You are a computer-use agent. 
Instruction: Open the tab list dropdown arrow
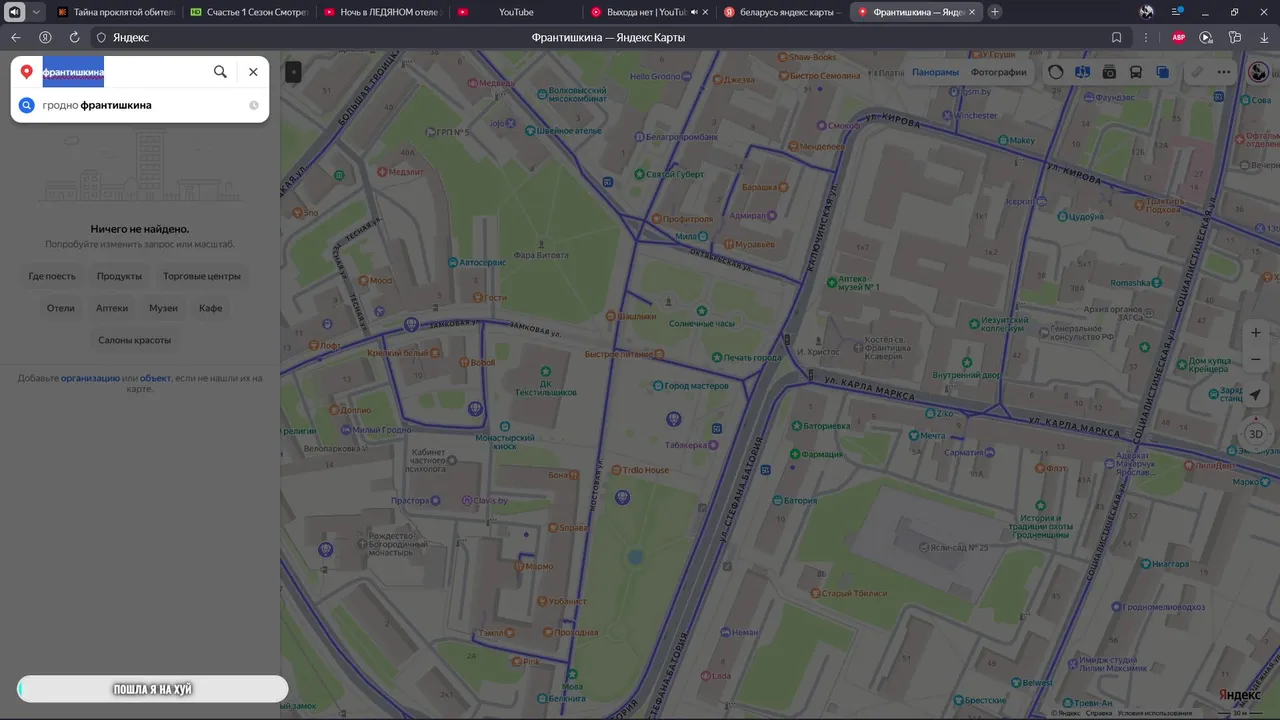(37, 12)
